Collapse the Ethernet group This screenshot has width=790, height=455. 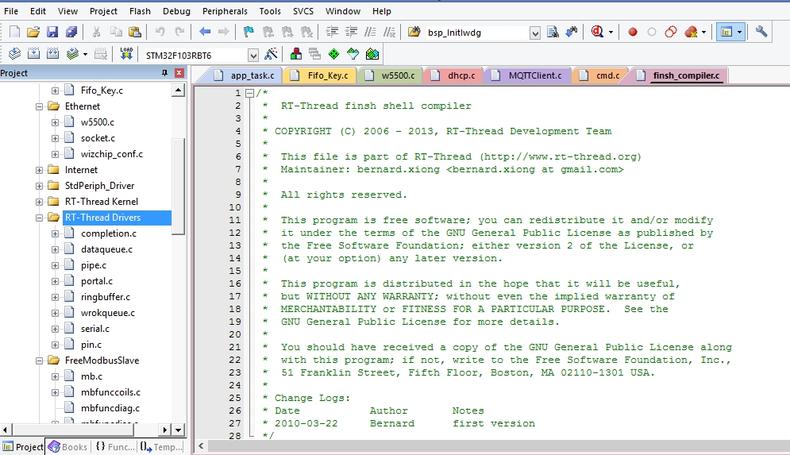[39, 106]
